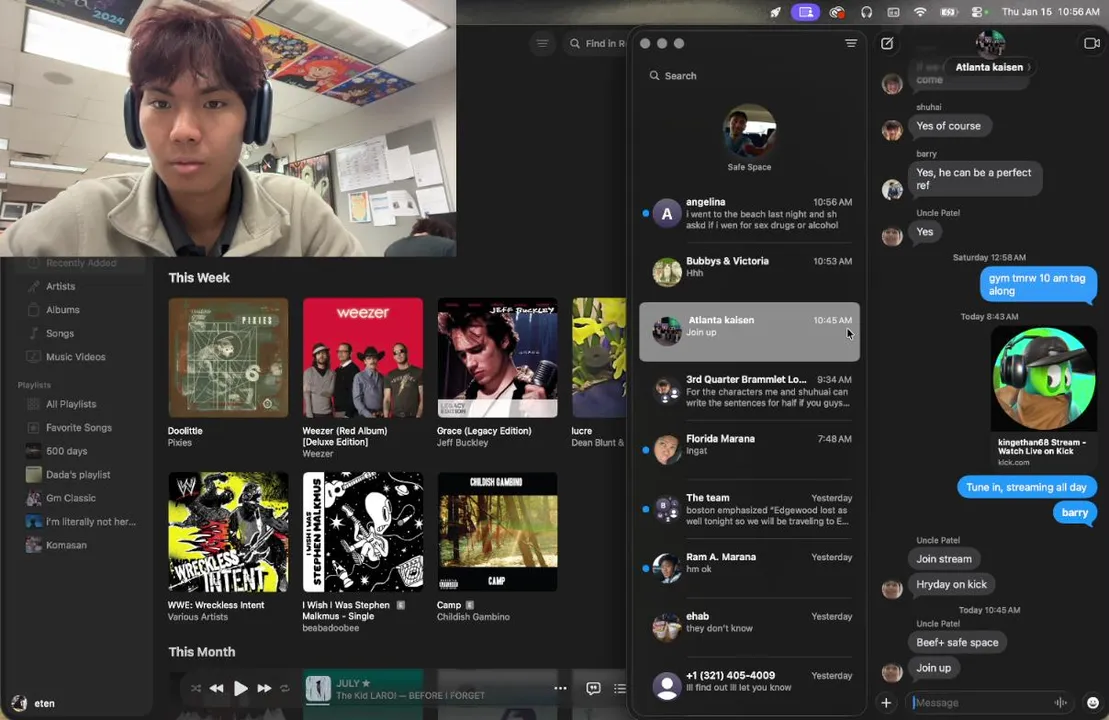
Task: Click the now playing JULY artwork
Action: 318,688
